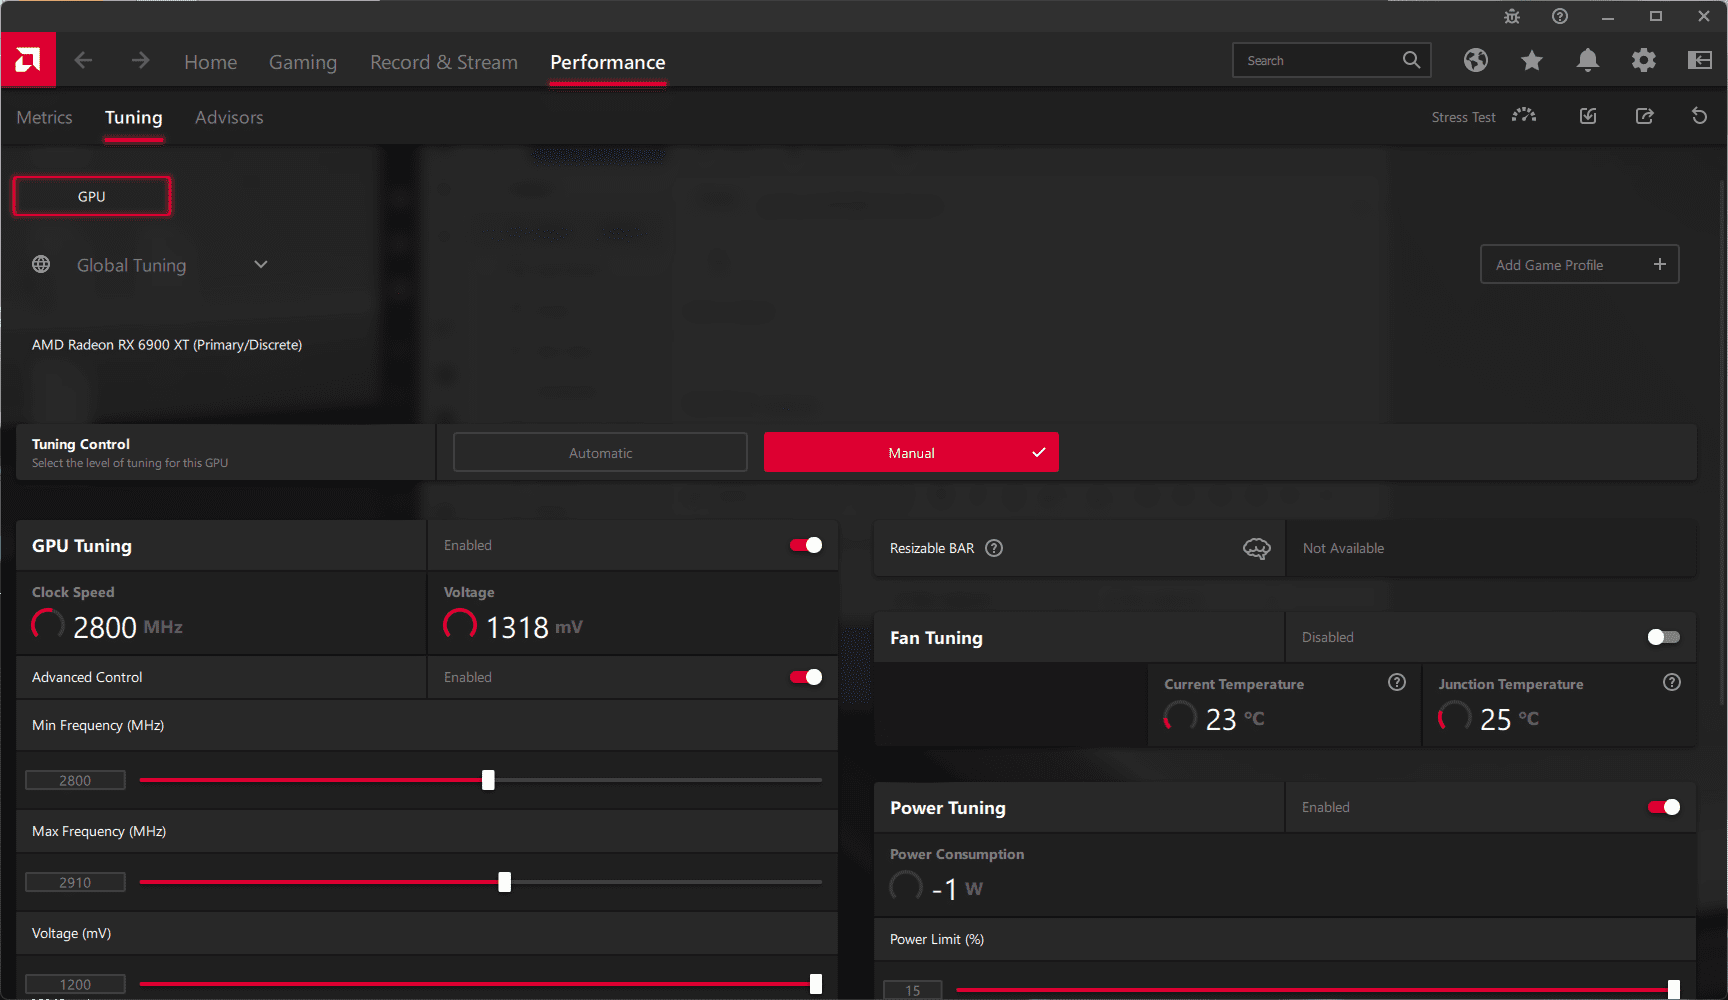
Task: Click the Resizable BAR brain icon
Action: pos(1257,548)
